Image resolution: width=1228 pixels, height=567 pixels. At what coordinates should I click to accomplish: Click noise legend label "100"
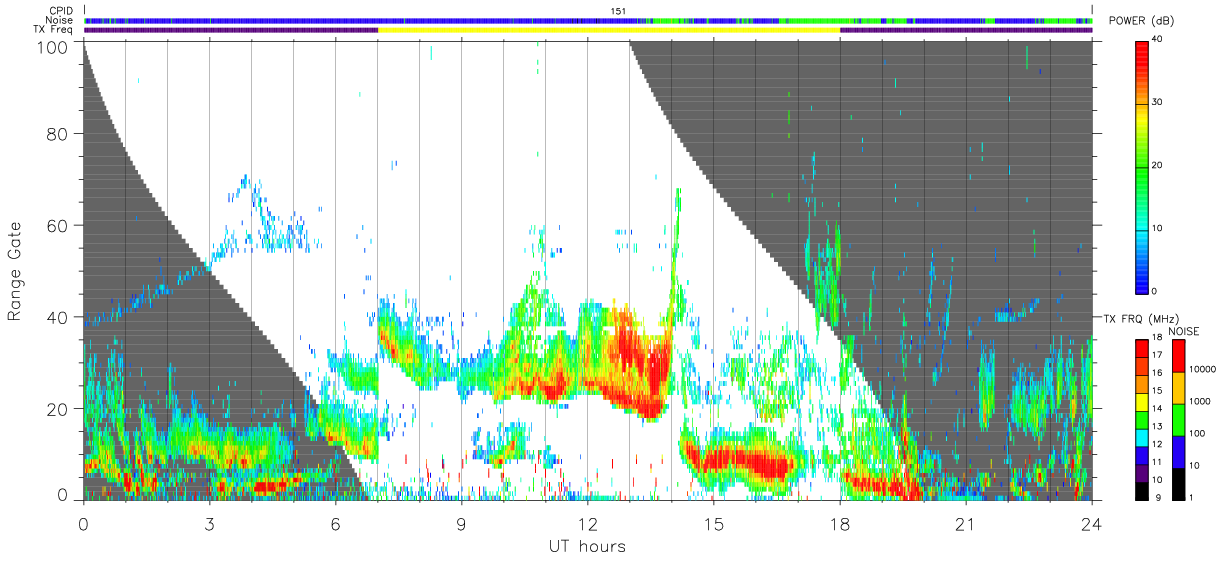point(1198,433)
